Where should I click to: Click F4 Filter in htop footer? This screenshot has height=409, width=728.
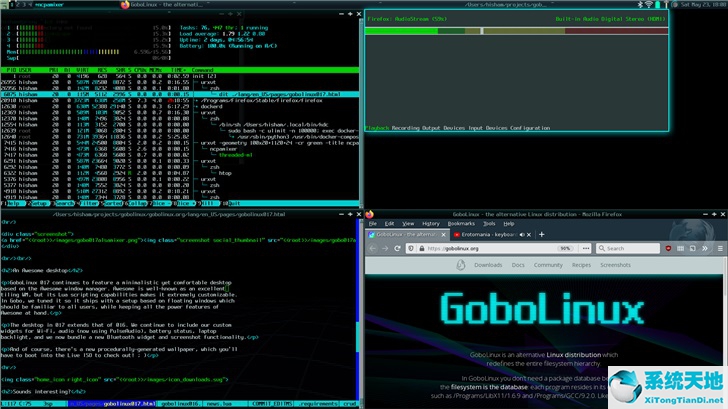(x=88, y=203)
